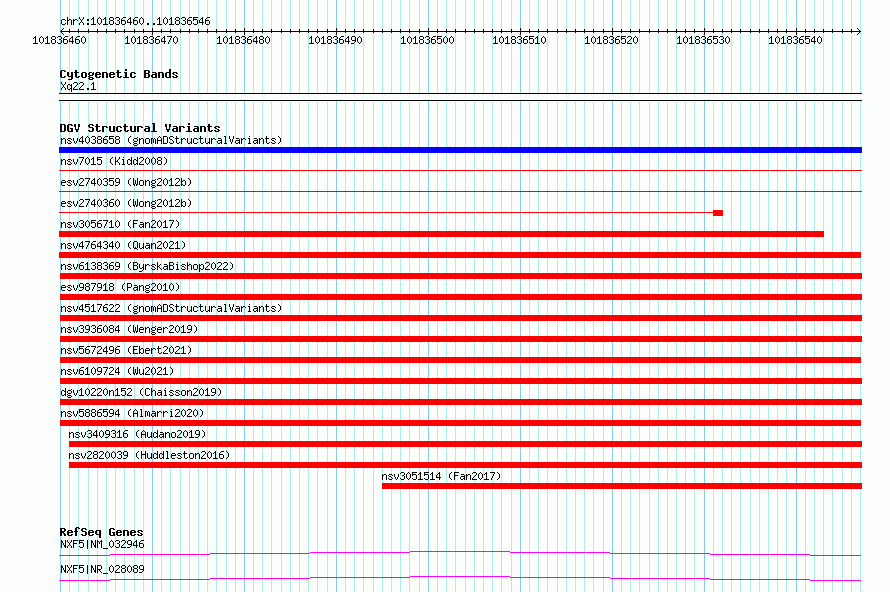Click the RefSeq Genes track title
The height and width of the screenshot is (592, 890).
pos(101,532)
